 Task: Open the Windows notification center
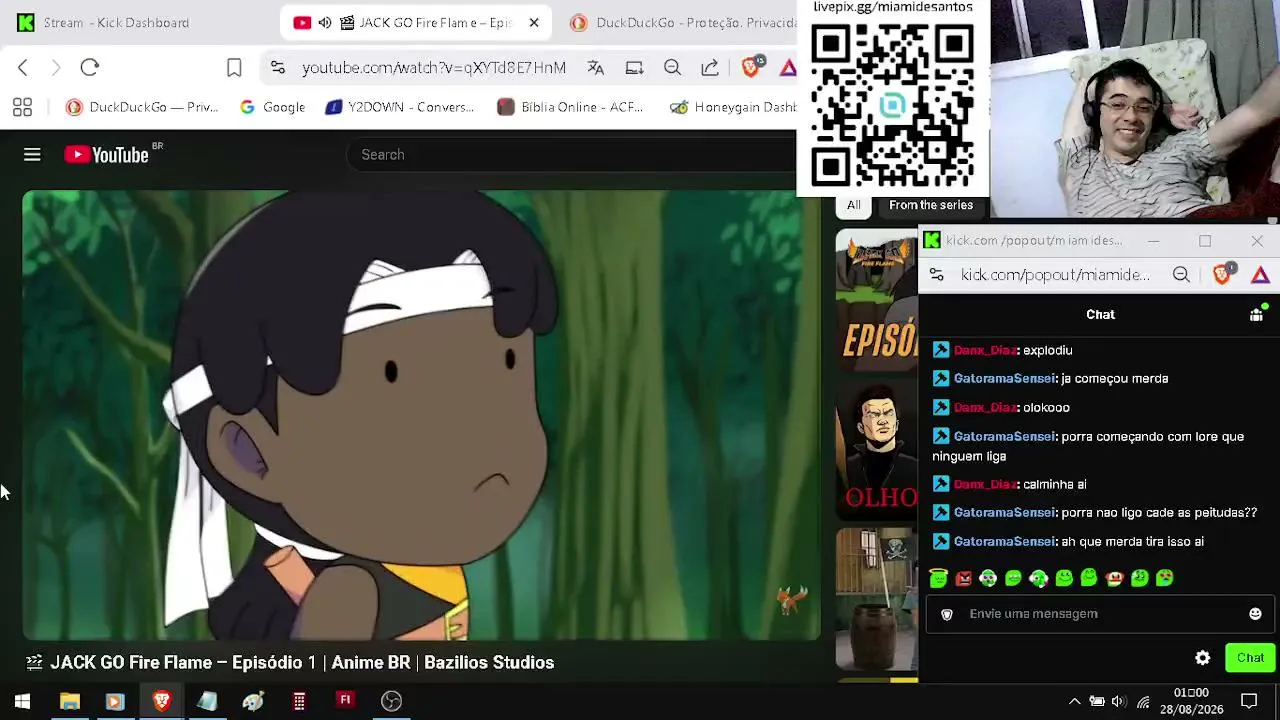click(1249, 701)
